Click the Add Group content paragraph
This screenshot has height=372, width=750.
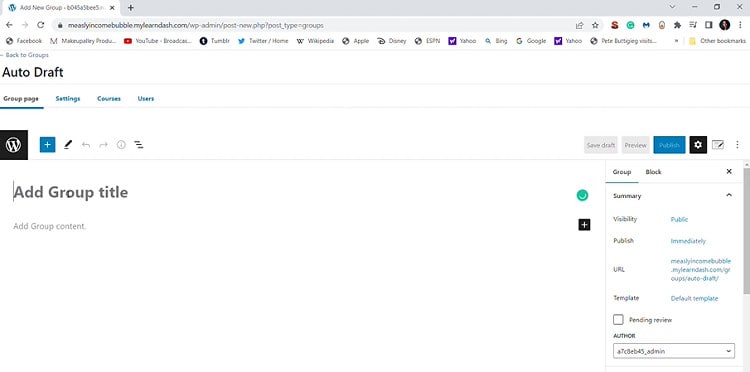point(50,226)
